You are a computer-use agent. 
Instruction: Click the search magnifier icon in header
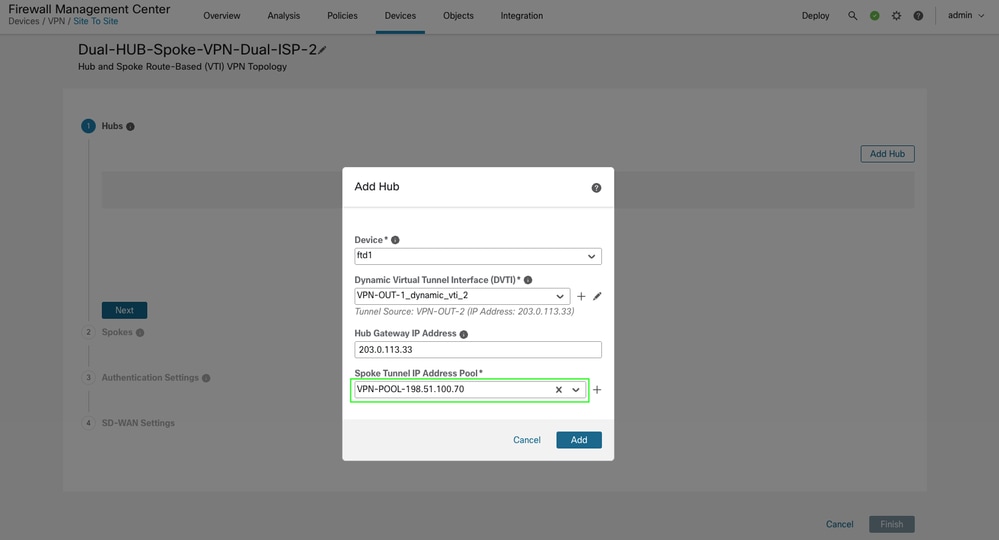click(x=852, y=16)
